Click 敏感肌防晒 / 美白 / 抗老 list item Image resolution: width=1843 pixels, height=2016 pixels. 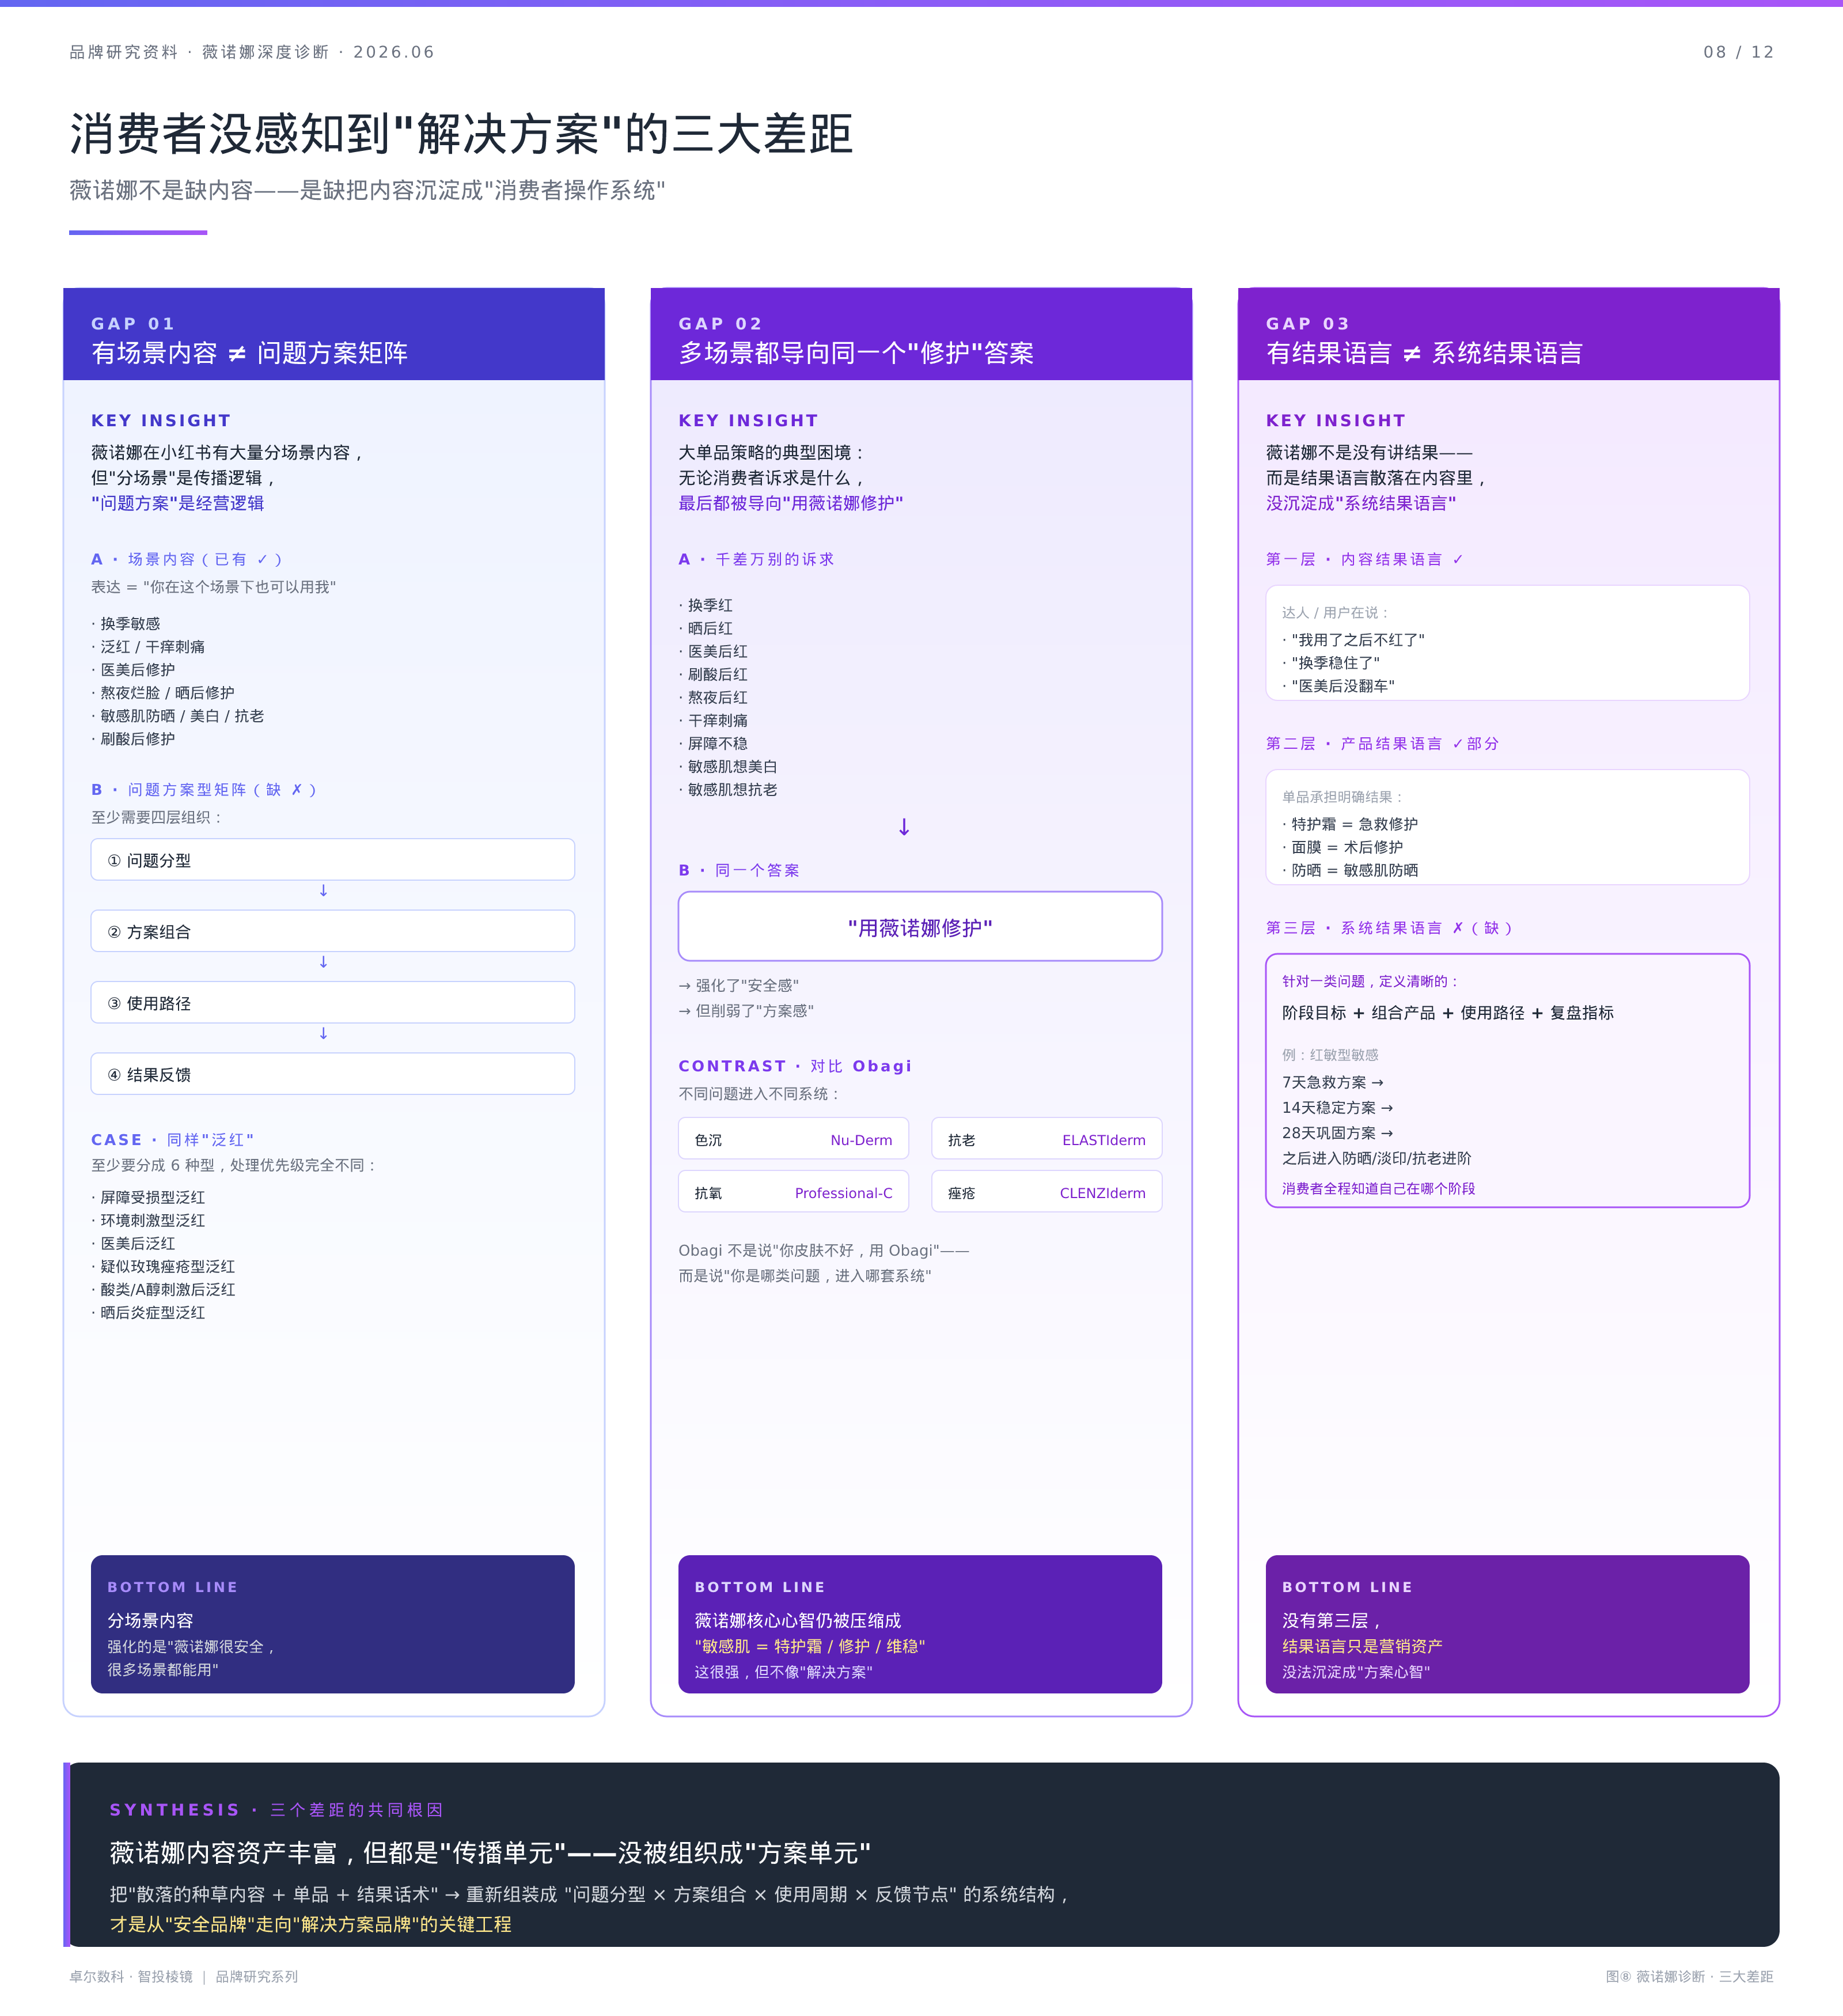[x=178, y=716]
